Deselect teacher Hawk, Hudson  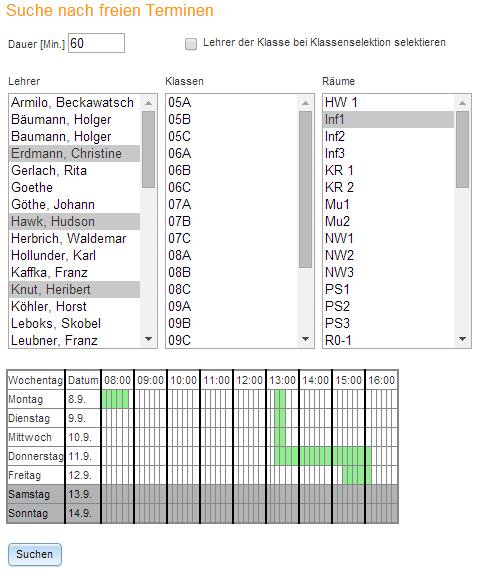pyautogui.click(x=74, y=222)
